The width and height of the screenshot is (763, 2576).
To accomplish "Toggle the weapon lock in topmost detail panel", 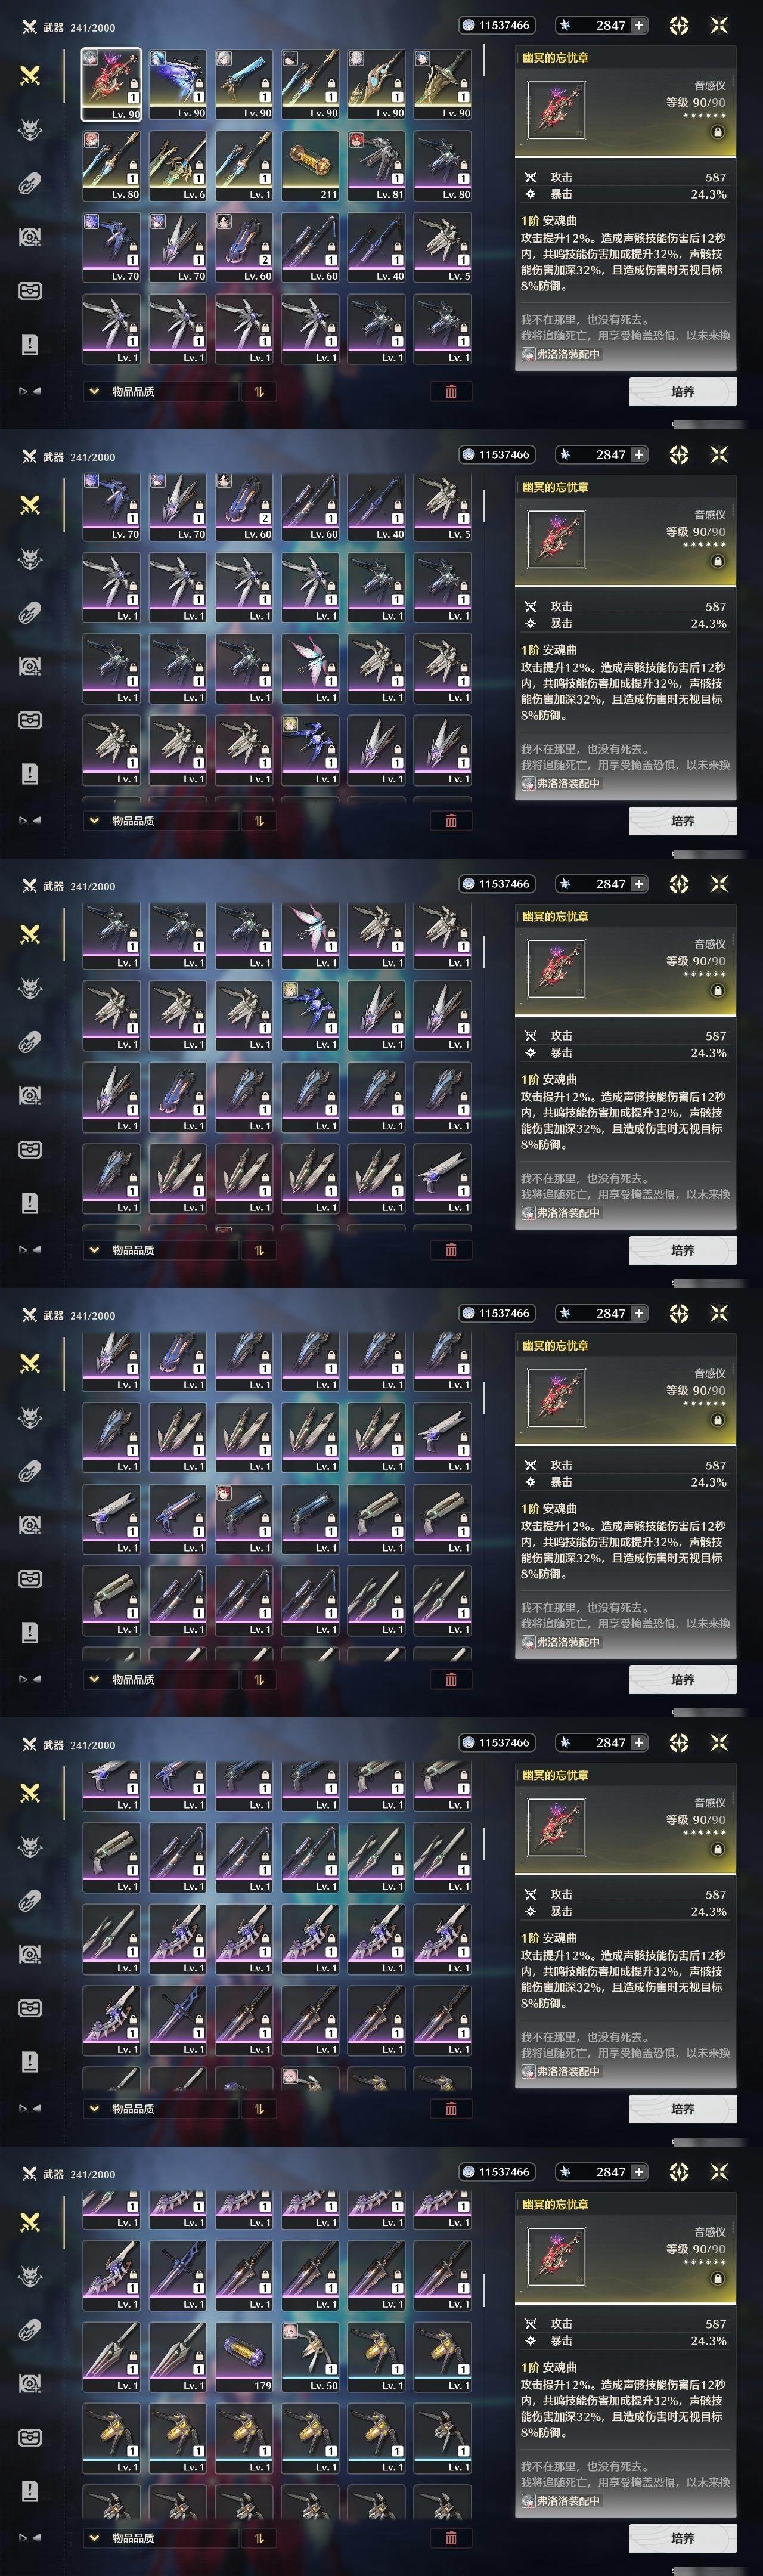I will pos(717,132).
